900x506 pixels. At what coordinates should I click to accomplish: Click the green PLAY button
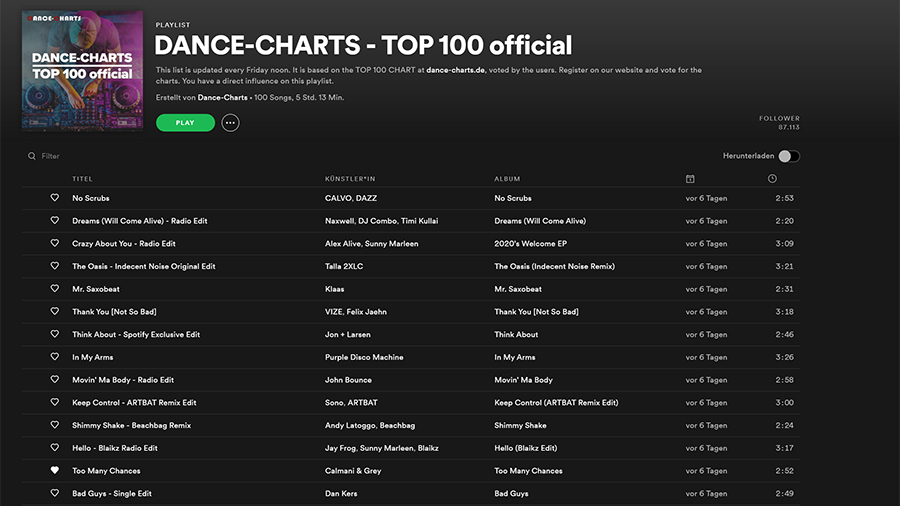pos(185,123)
